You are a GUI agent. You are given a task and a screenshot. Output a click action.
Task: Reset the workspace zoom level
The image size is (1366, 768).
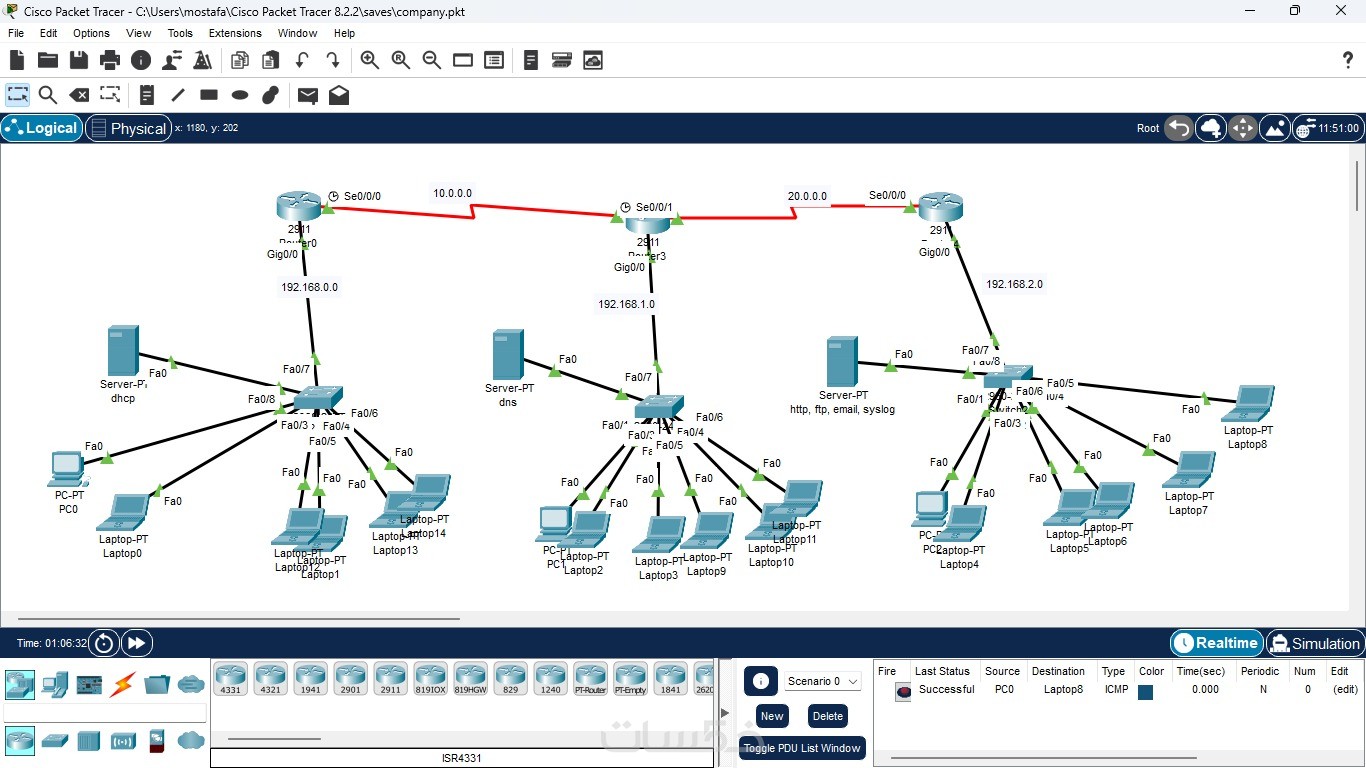pos(401,61)
